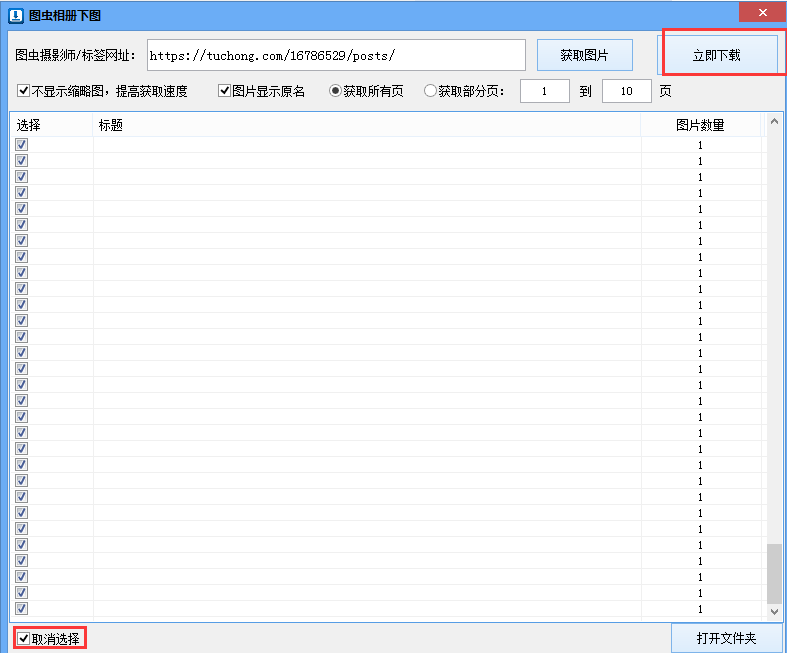This screenshot has height=653, width=787.
Task: Click the URL field containing the tuchong.com address
Action: pos(336,55)
